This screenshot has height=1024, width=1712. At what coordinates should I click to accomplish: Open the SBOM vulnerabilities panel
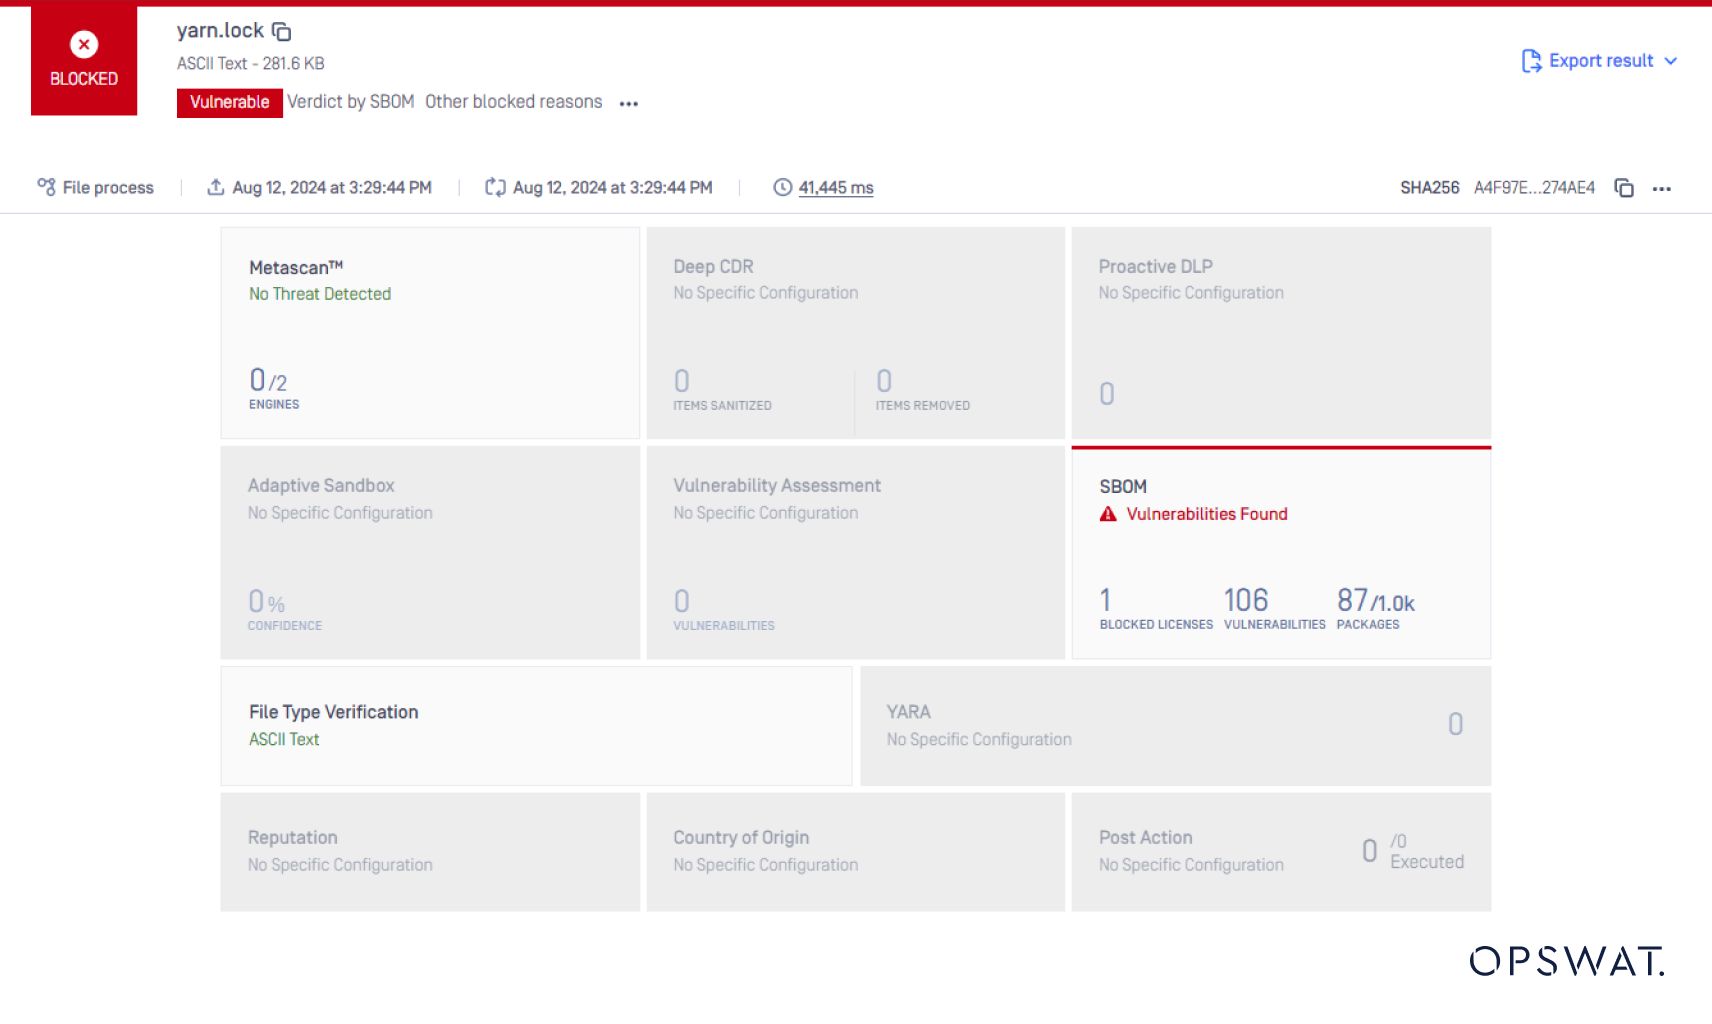pyautogui.click(x=1281, y=553)
